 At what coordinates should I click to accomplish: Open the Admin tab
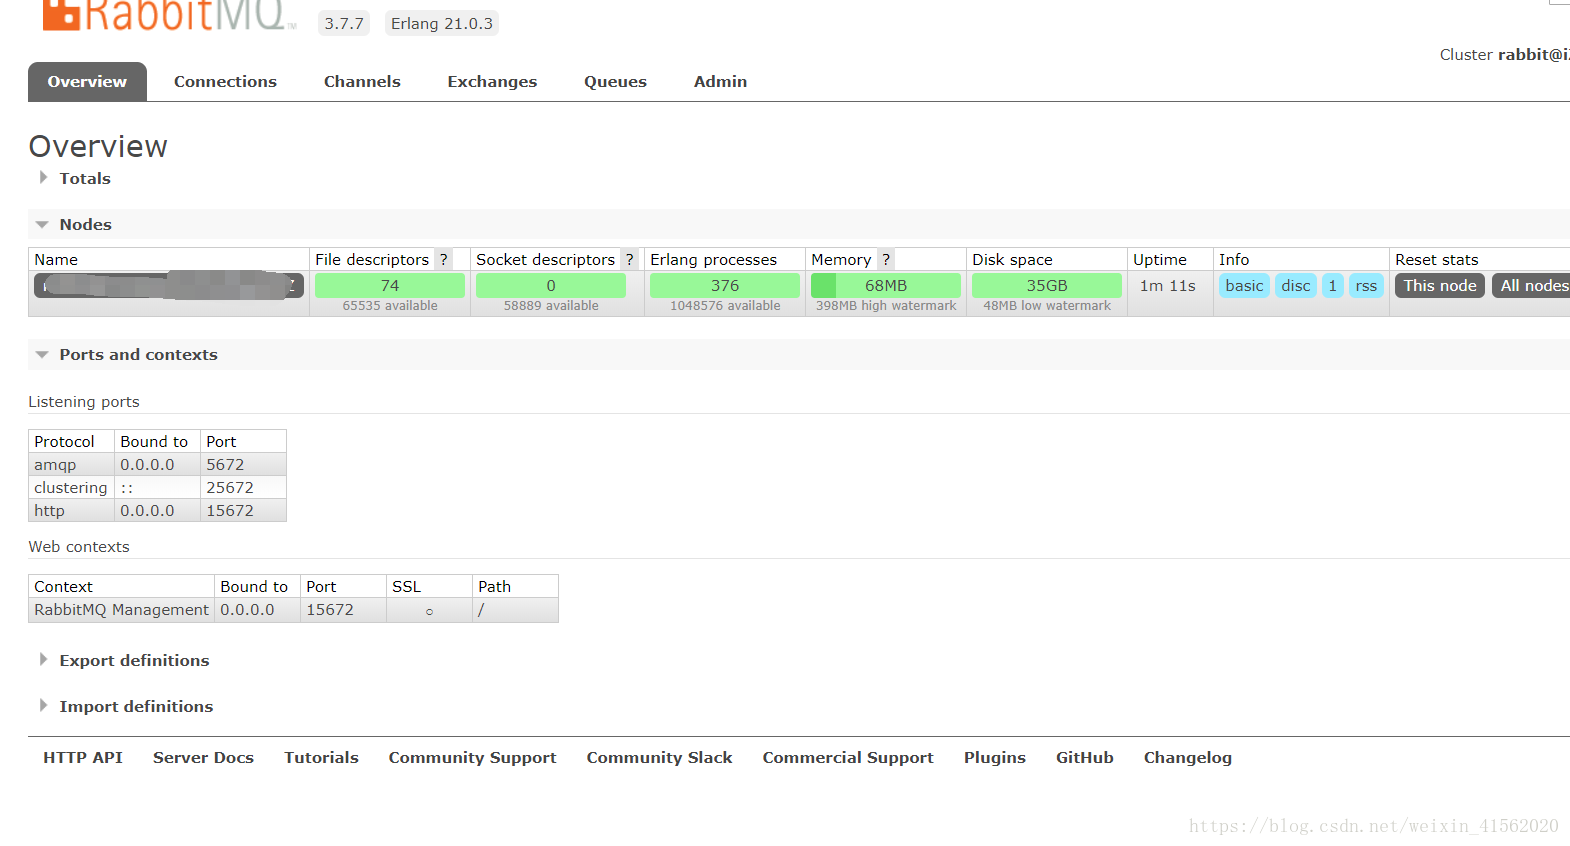coord(720,81)
